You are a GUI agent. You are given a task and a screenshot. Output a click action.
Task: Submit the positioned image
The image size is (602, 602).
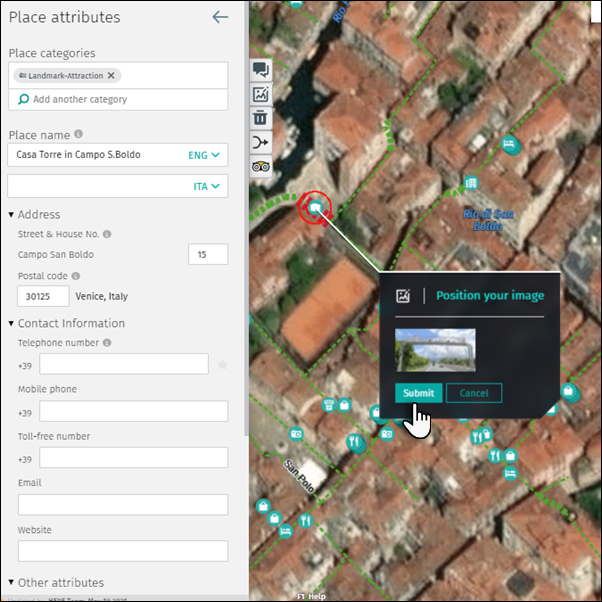[x=418, y=393]
